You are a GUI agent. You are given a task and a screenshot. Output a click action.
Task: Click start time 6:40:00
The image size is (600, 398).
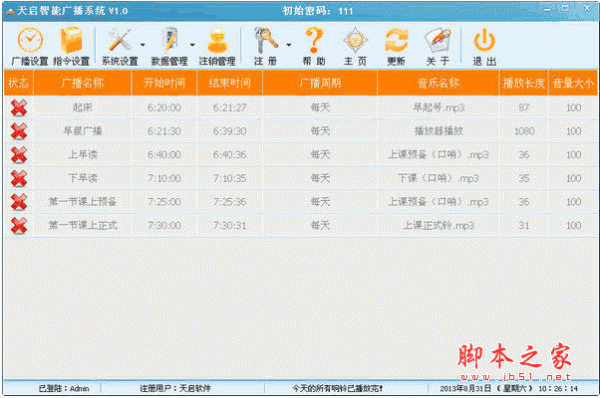(x=164, y=155)
